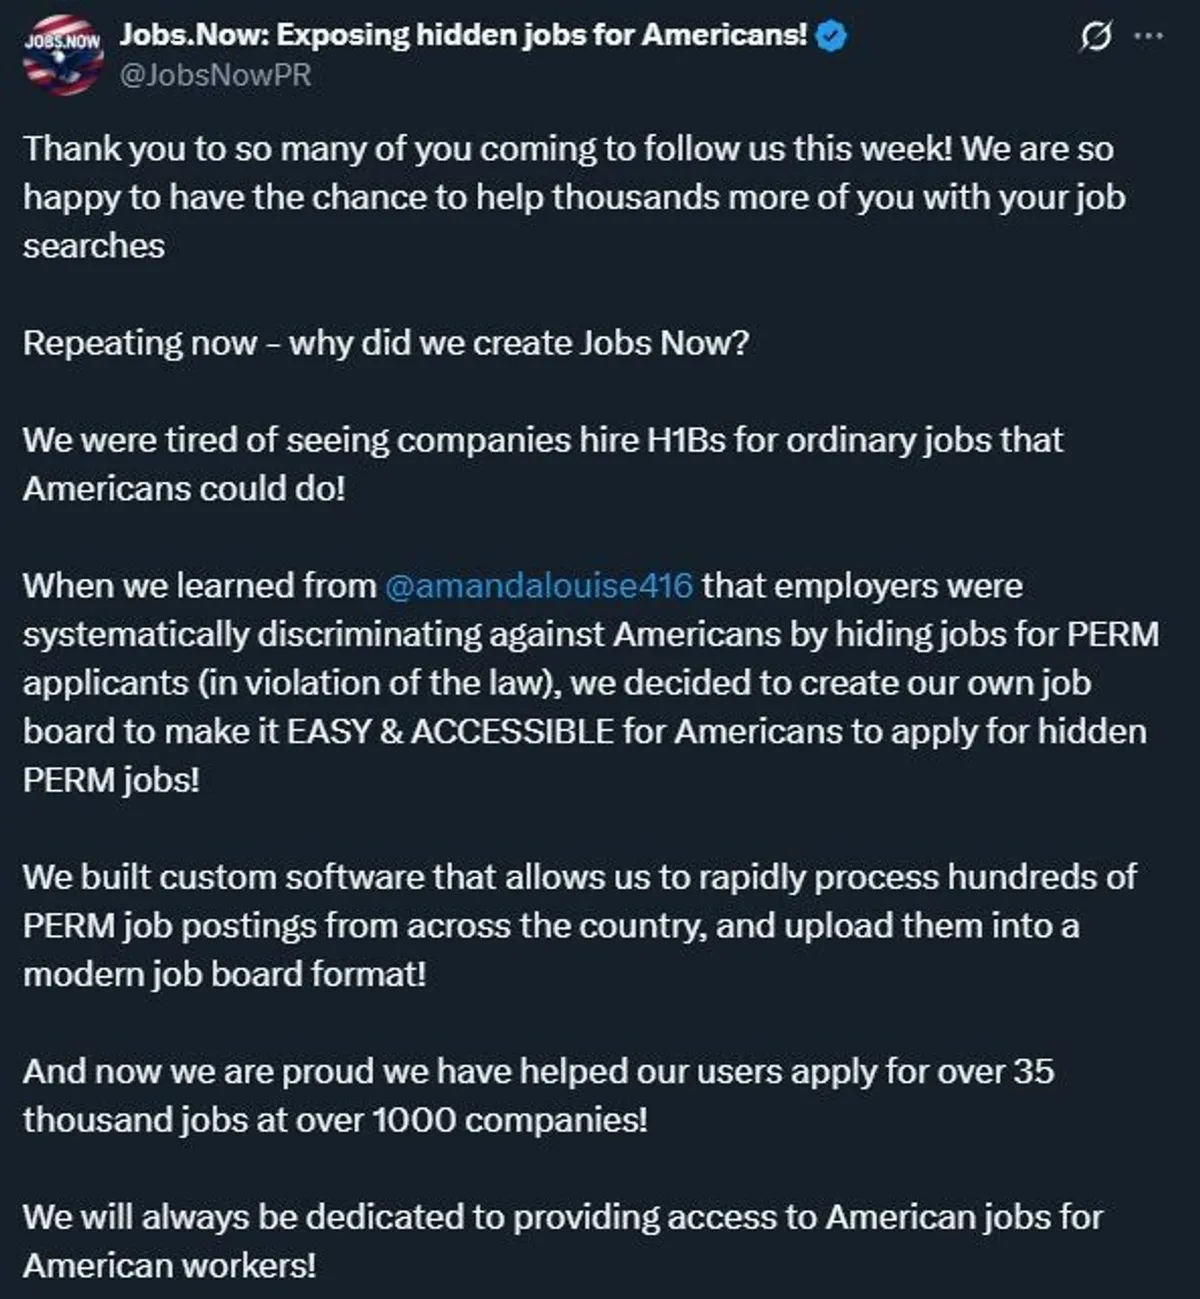Click the "We will always be dedicated" paragraph

click(x=562, y=1240)
